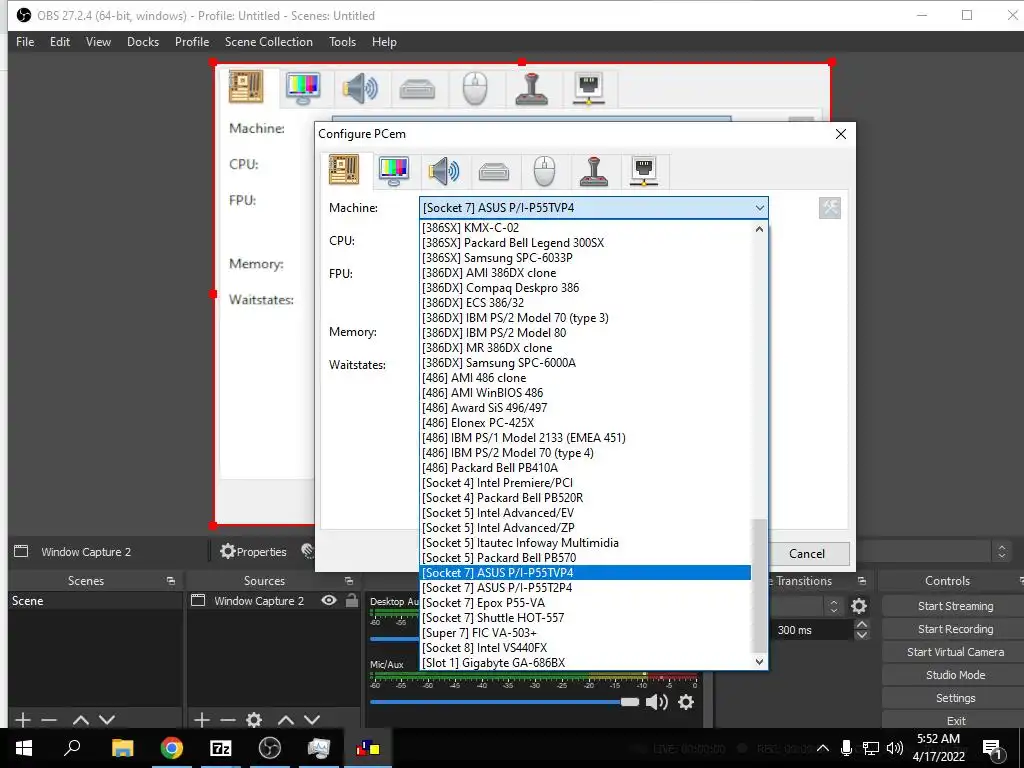Pop out the Scene Transitions dock

[861, 581]
